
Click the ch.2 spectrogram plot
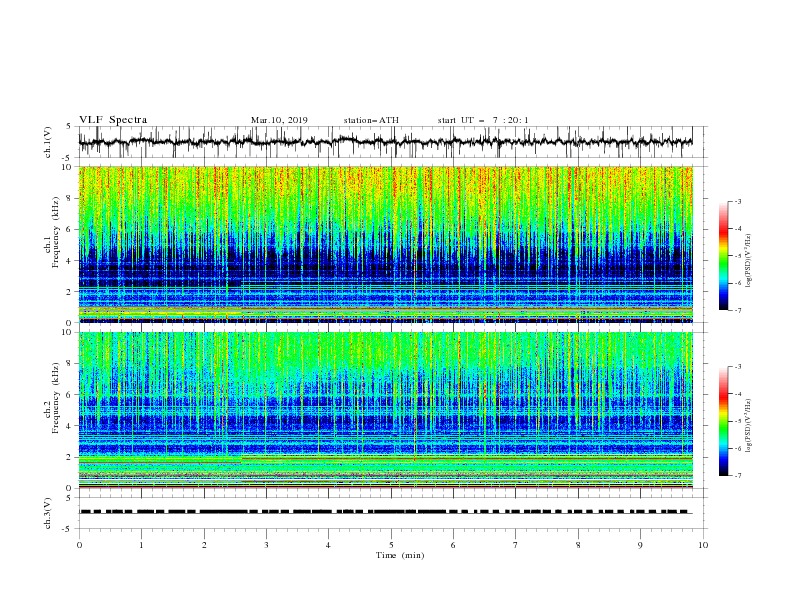(x=385, y=410)
